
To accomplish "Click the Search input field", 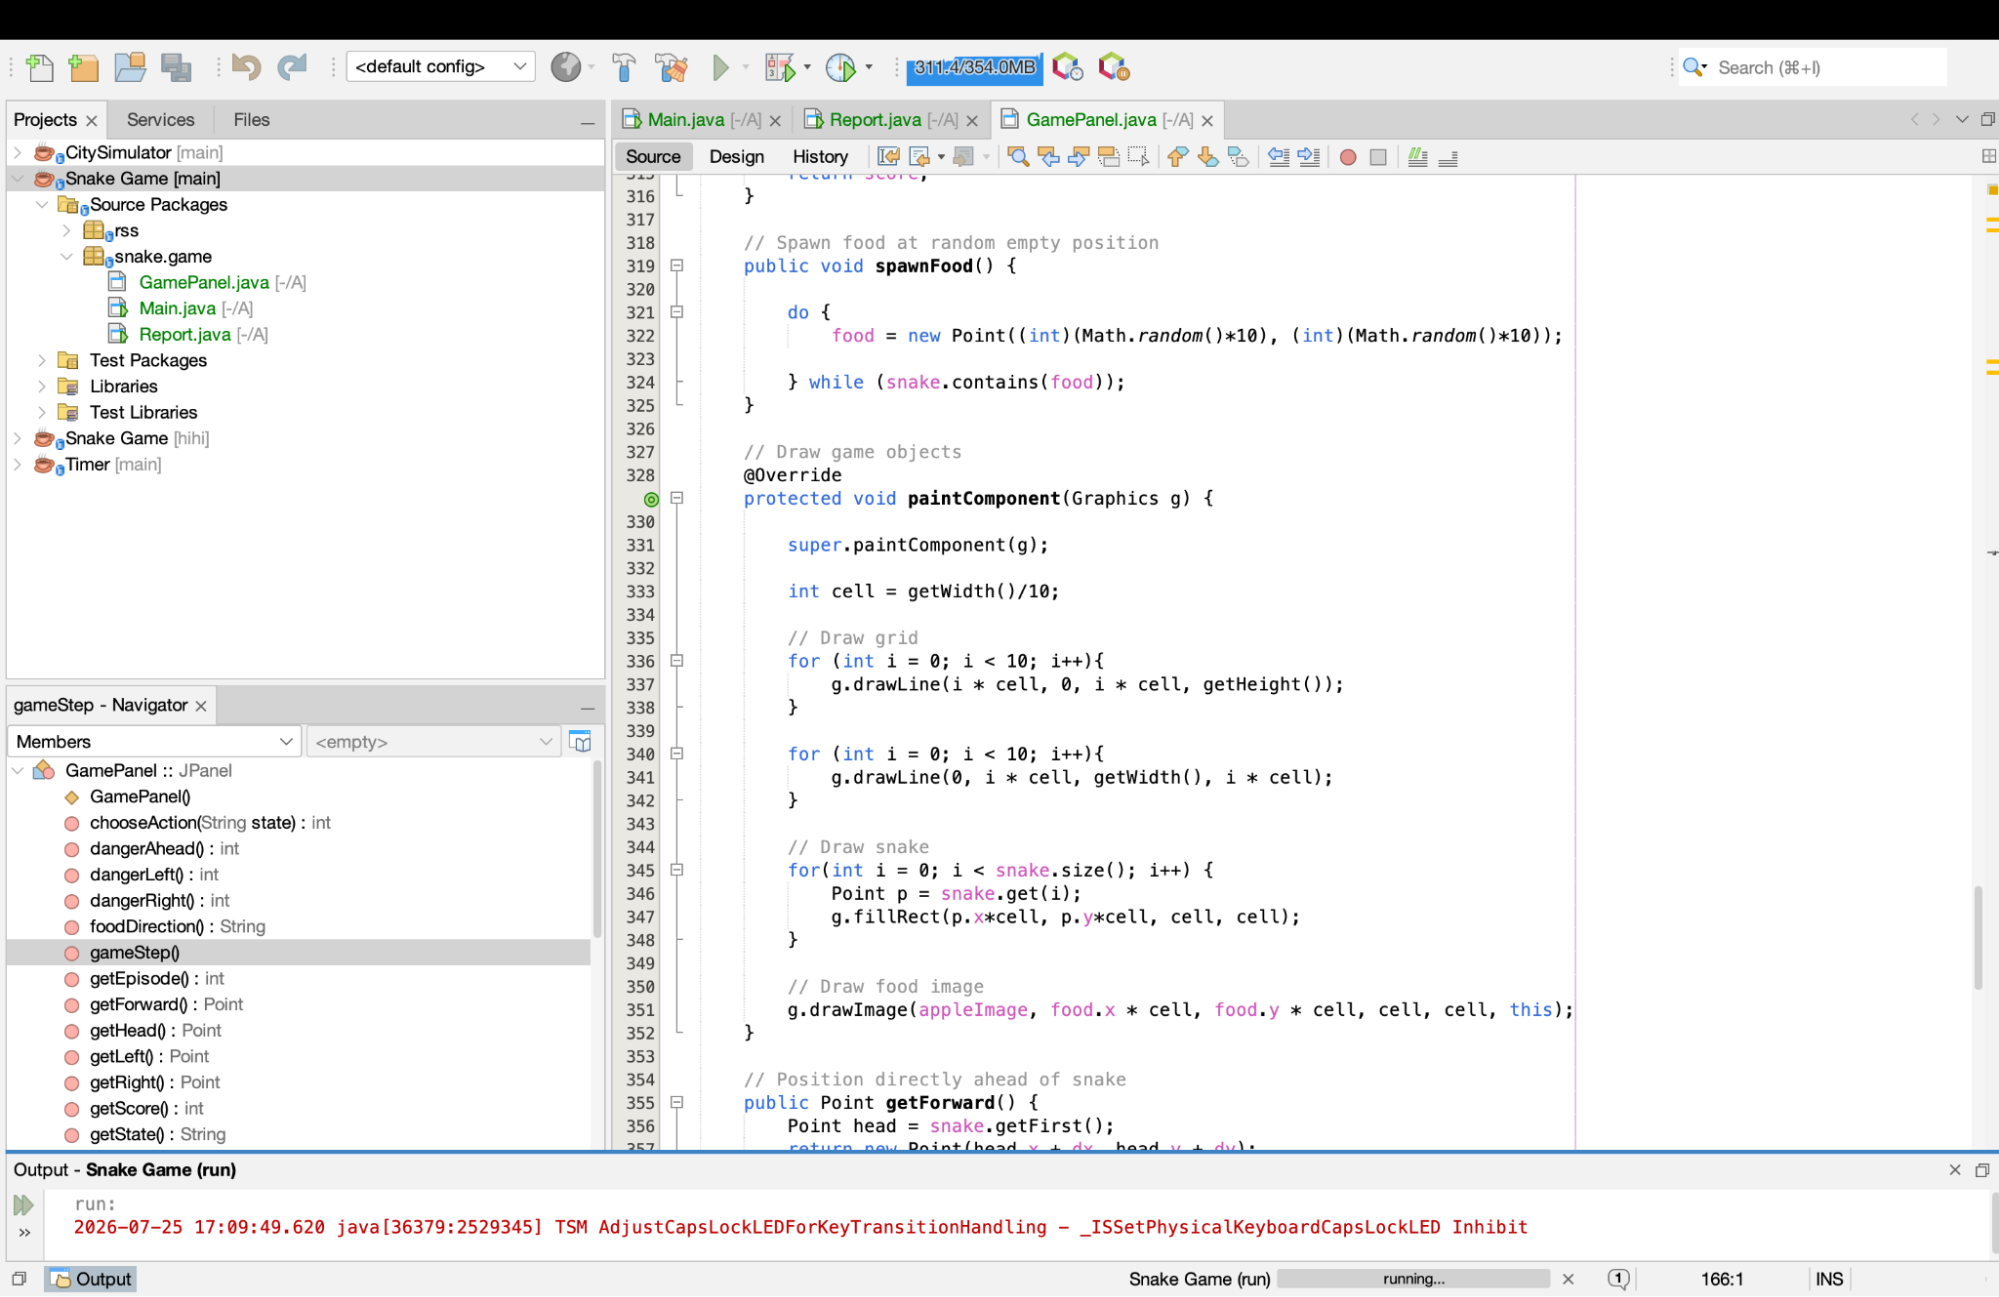I will point(1829,67).
